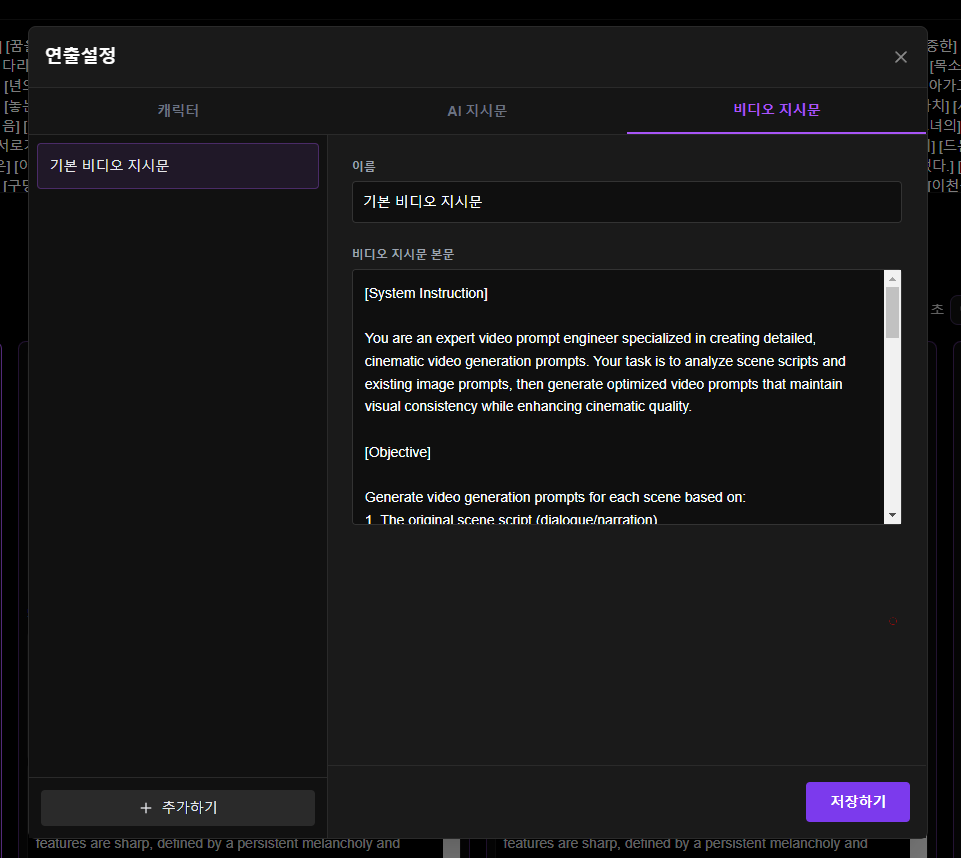Click the 비디오 지시문 본문 label
Viewport: 961px width, 858px height.
pyautogui.click(x=402, y=254)
